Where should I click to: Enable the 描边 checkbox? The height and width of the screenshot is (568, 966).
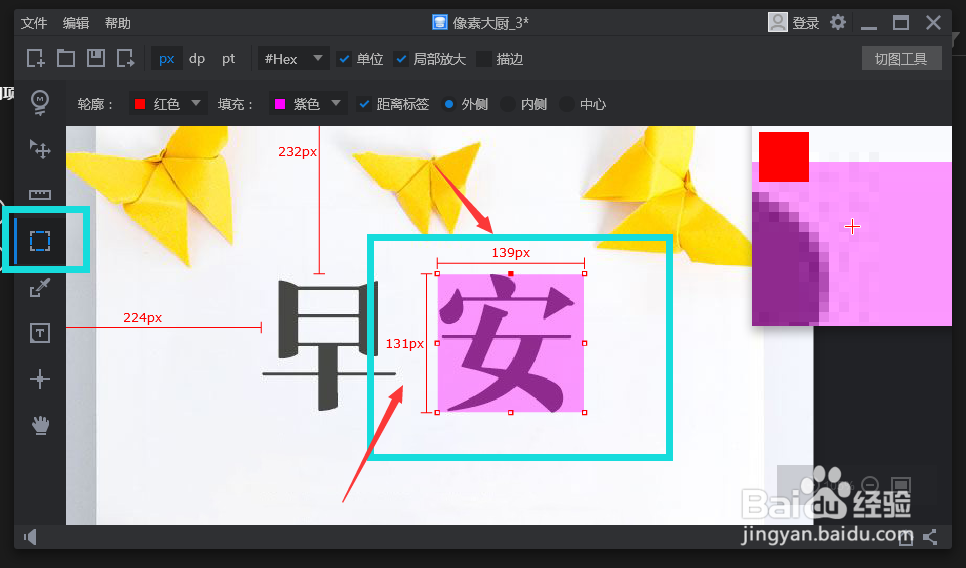484,59
